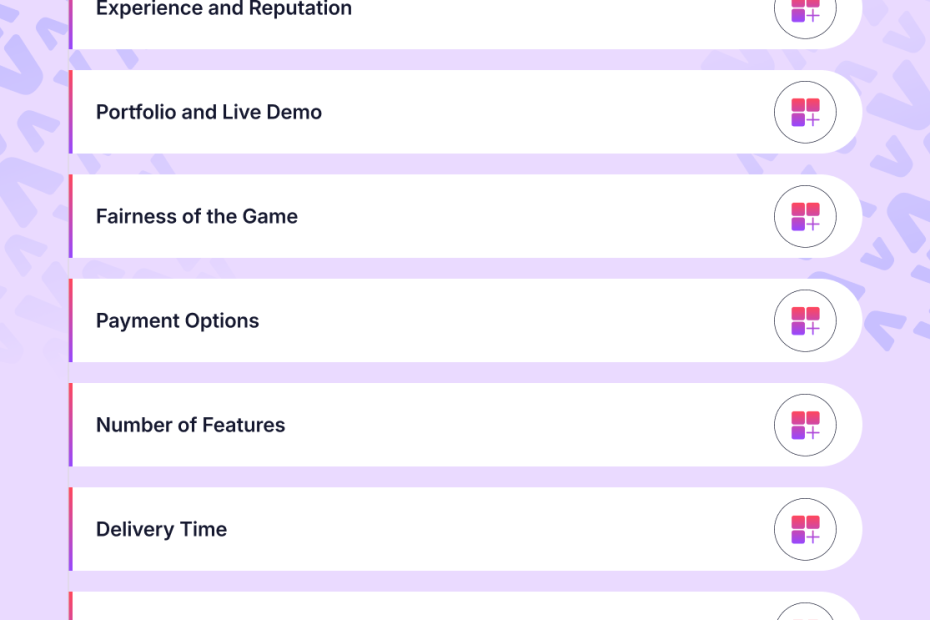Viewport: 930px width, 620px height.
Task: Toggle the Delivery Time accordion title
Action: pos(161,529)
